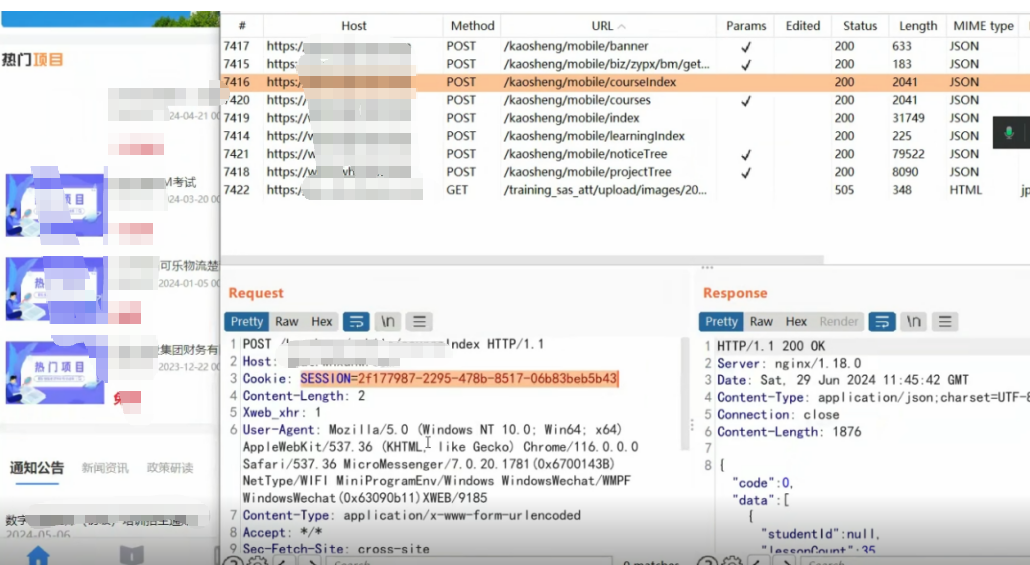Toggle non-printable characters \n in Request panel
This screenshot has width=1030, height=565.
[x=388, y=321]
